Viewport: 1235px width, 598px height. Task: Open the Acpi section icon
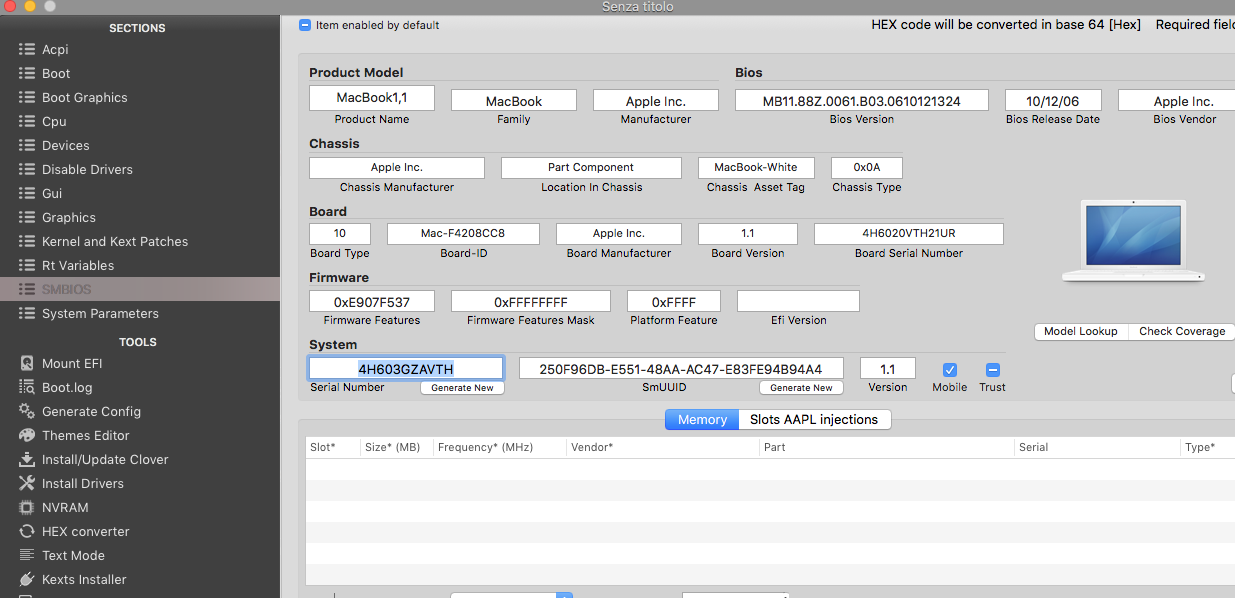pyautogui.click(x=27, y=49)
